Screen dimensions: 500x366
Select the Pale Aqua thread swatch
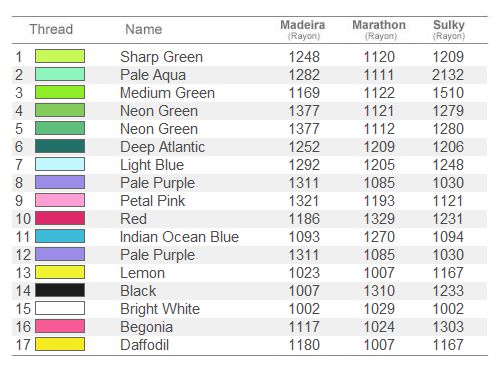pyautogui.click(x=60, y=74)
